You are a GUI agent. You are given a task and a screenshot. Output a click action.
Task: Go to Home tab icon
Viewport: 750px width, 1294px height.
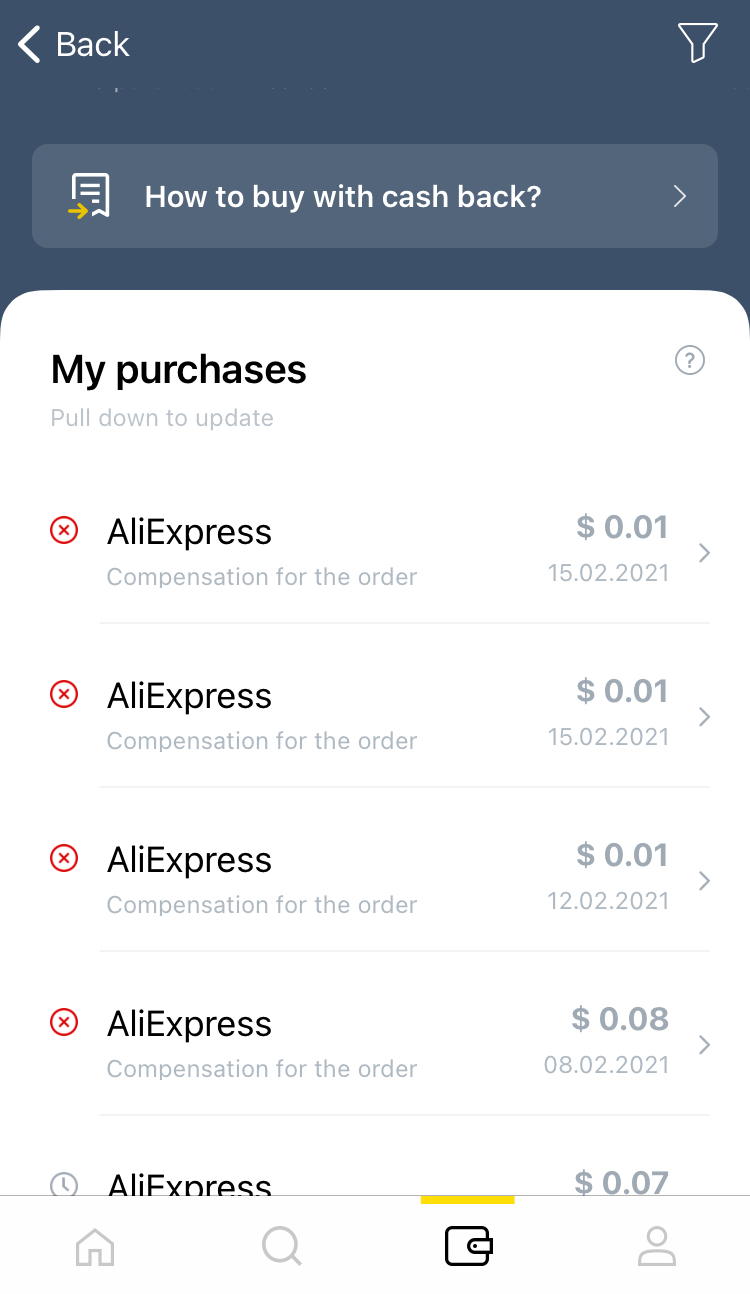95,1246
